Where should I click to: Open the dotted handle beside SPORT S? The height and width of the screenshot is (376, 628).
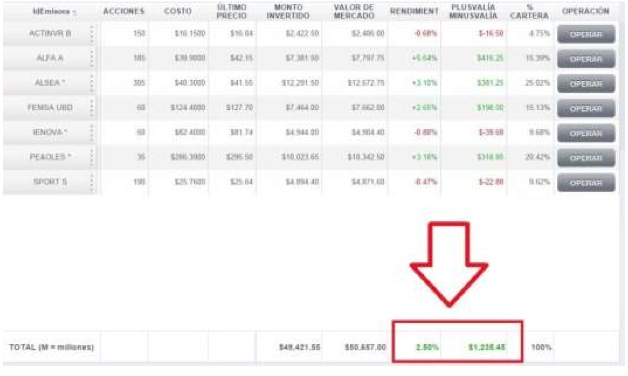tap(92, 182)
